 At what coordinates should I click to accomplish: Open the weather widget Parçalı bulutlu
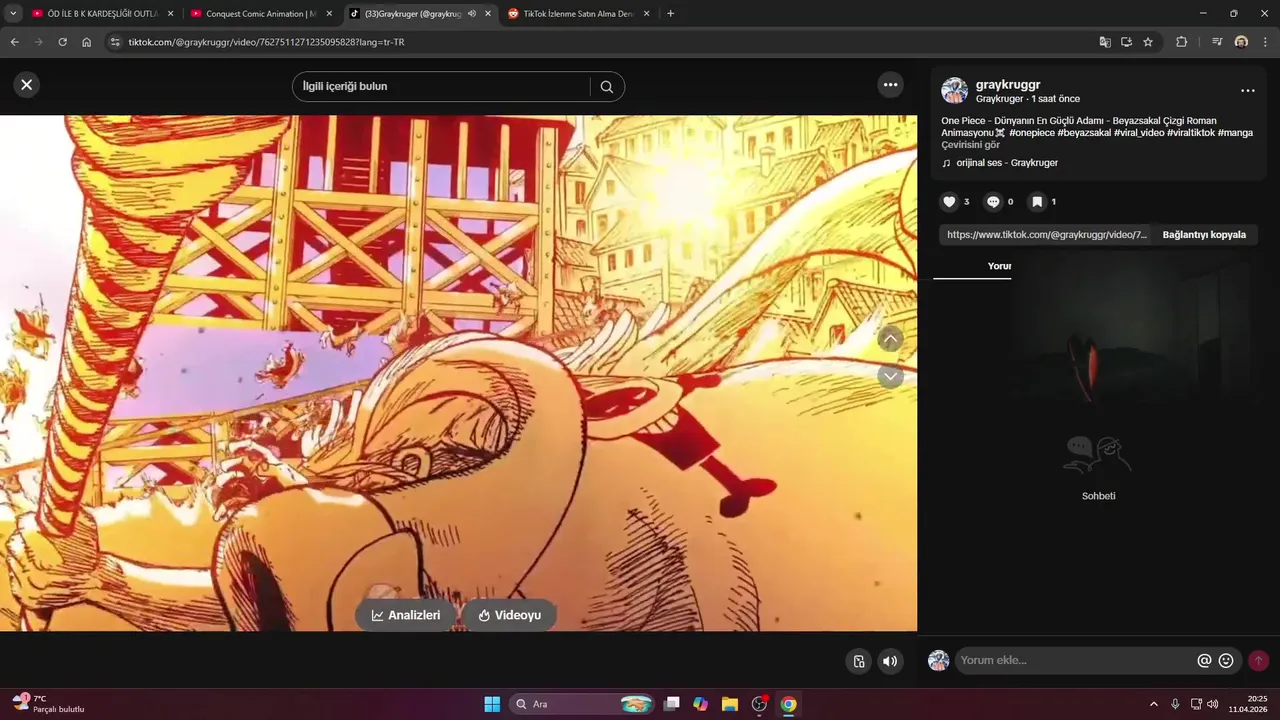[x=48, y=704]
